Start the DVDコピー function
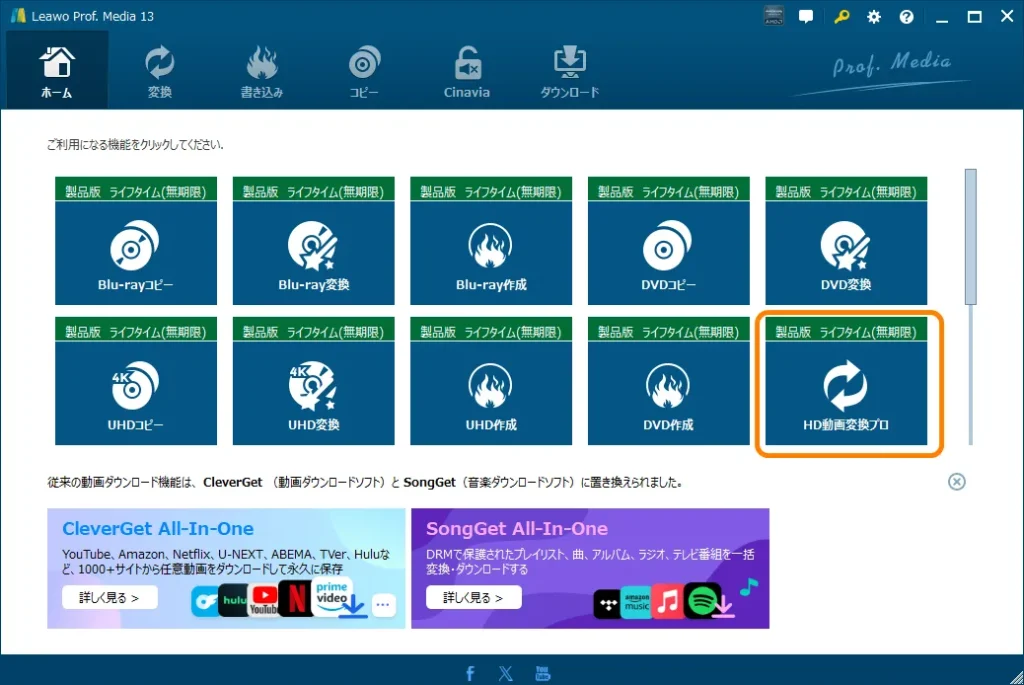Image resolution: width=1024 pixels, height=685 pixels. tap(668, 250)
